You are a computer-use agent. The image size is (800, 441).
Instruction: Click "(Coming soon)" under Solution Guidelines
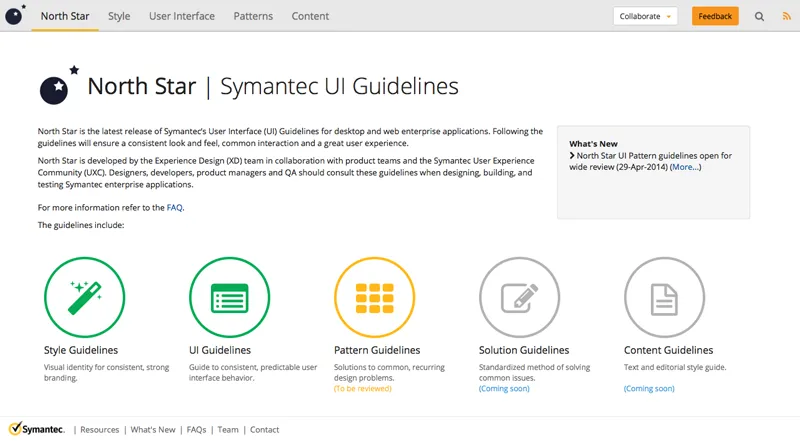click(504, 388)
